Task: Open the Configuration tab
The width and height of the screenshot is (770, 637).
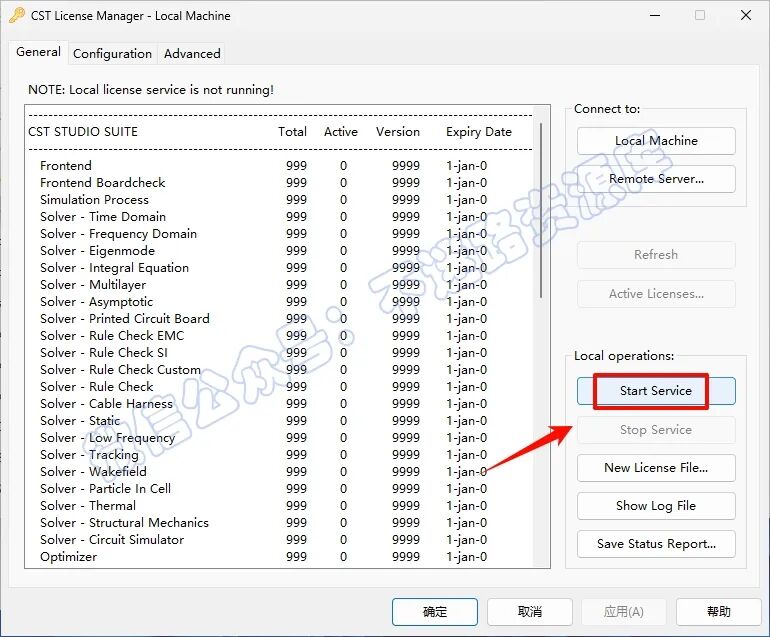Action: click(112, 54)
